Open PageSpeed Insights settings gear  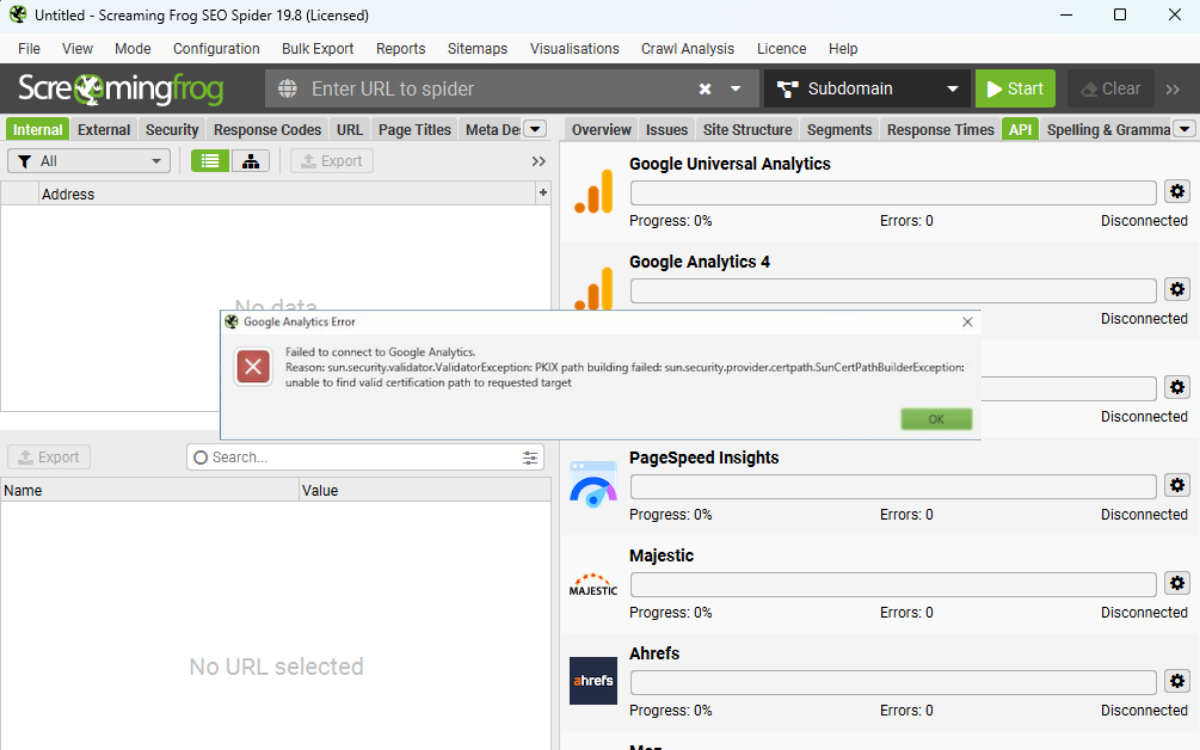coord(1177,486)
